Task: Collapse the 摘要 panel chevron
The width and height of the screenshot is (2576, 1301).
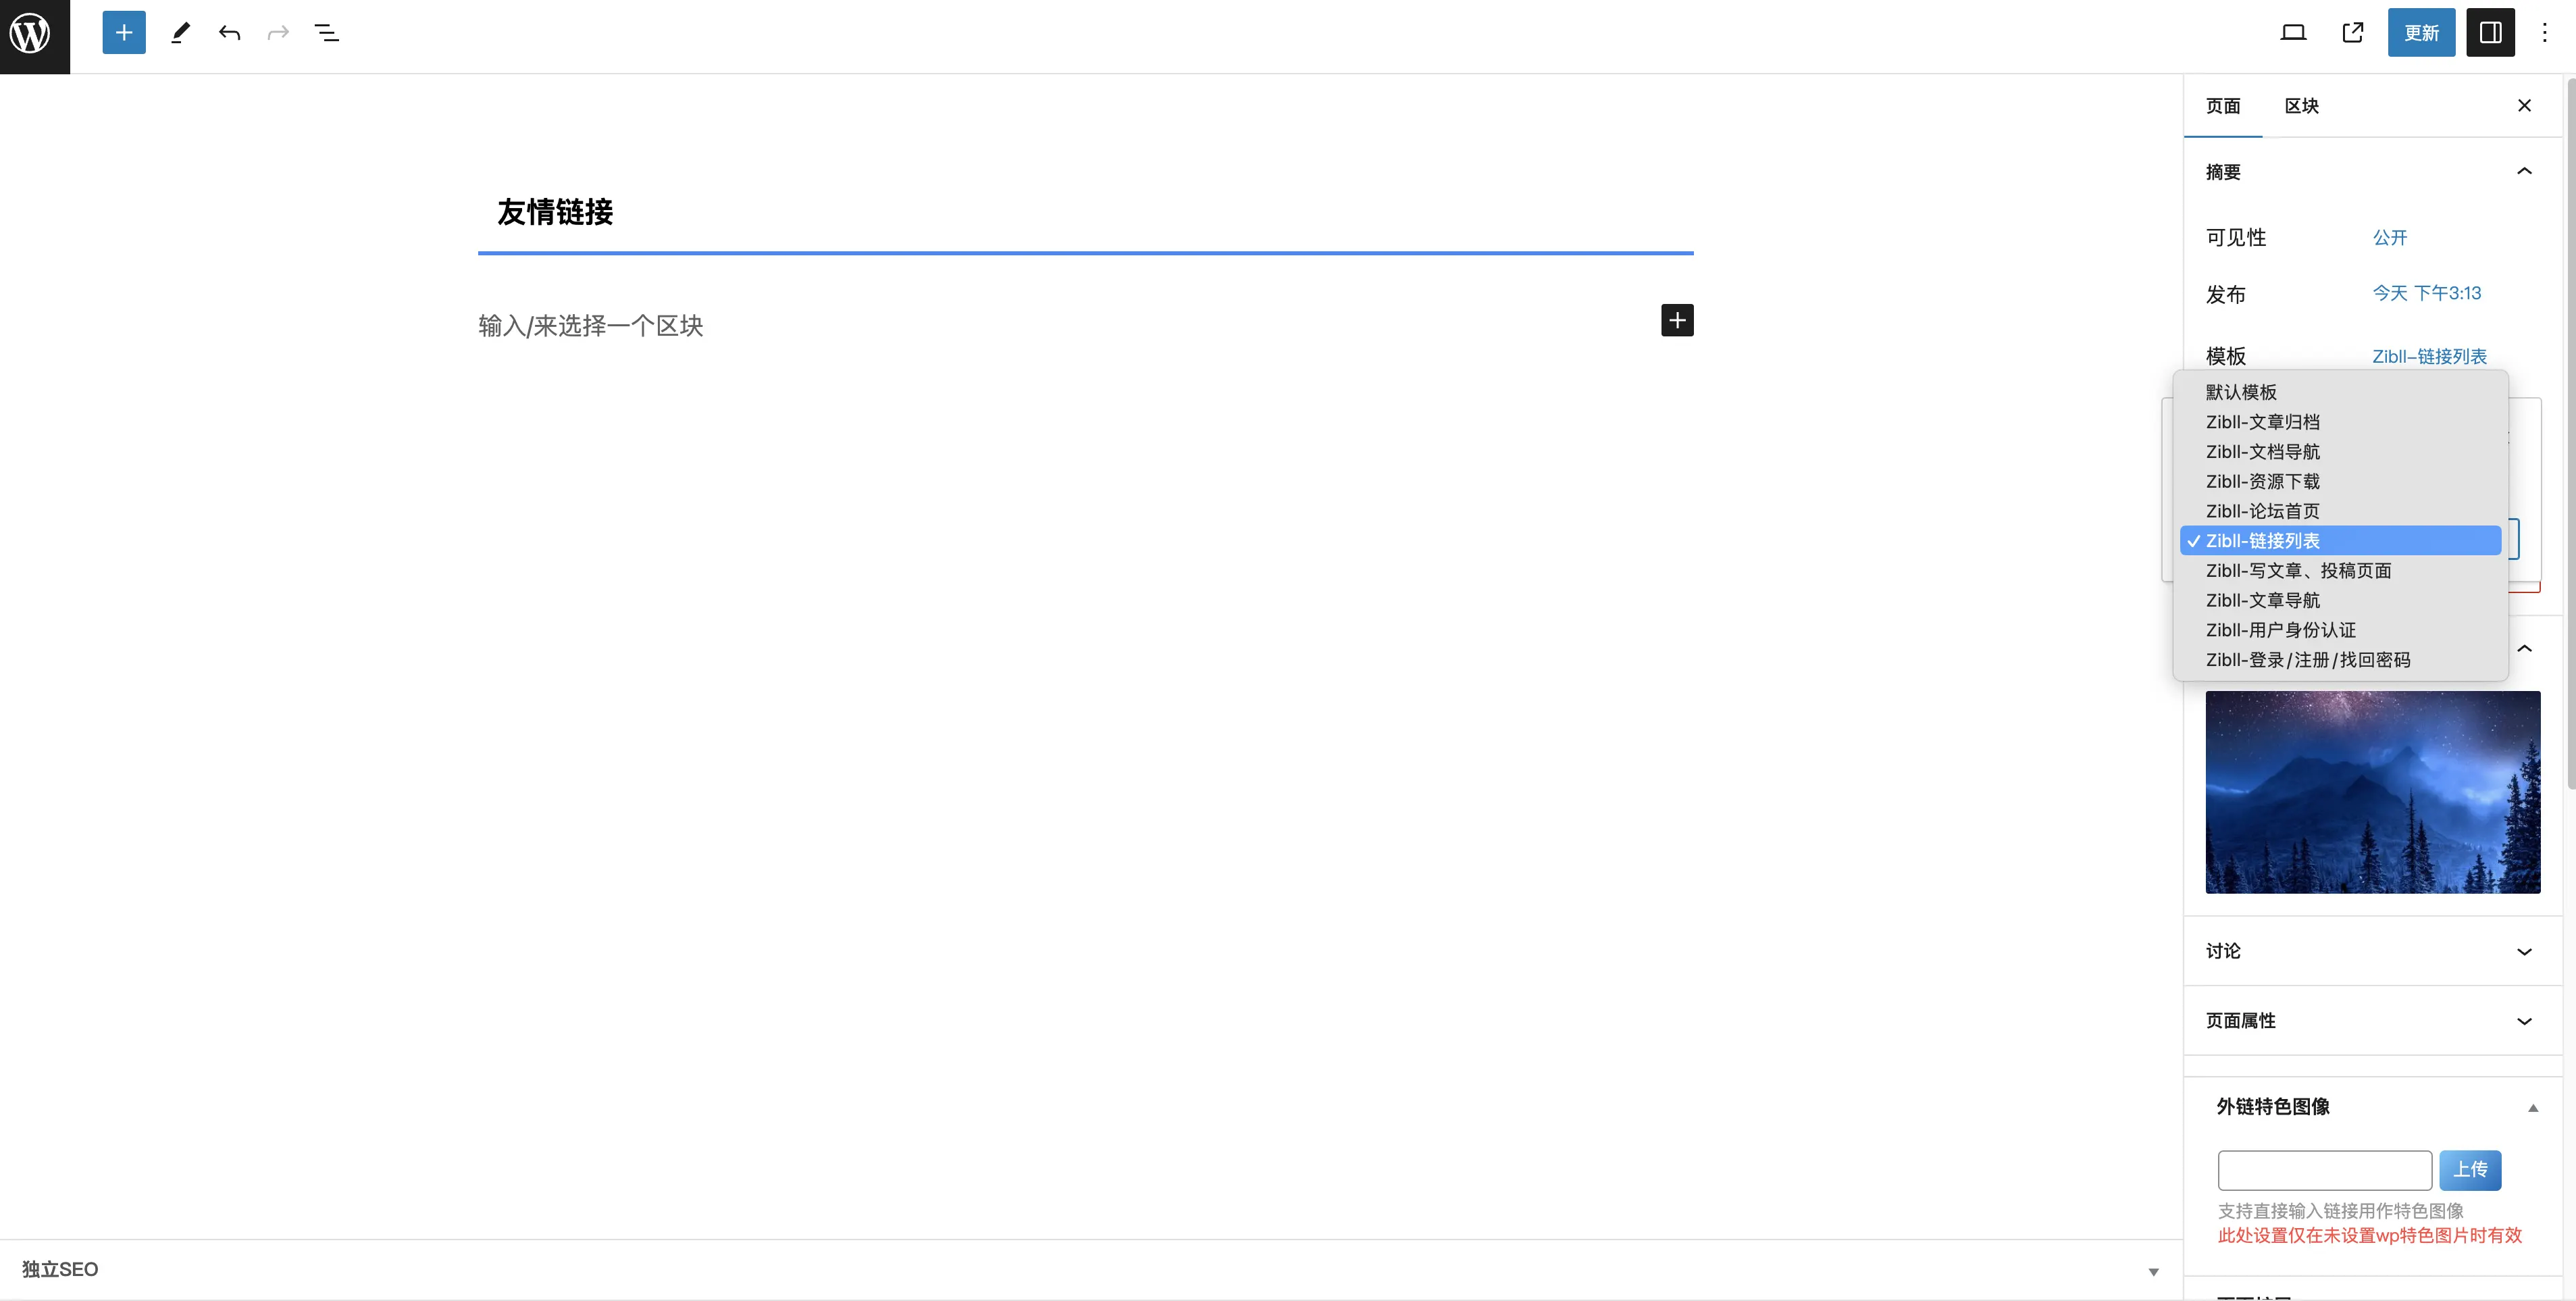Action: click(2524, 171)
